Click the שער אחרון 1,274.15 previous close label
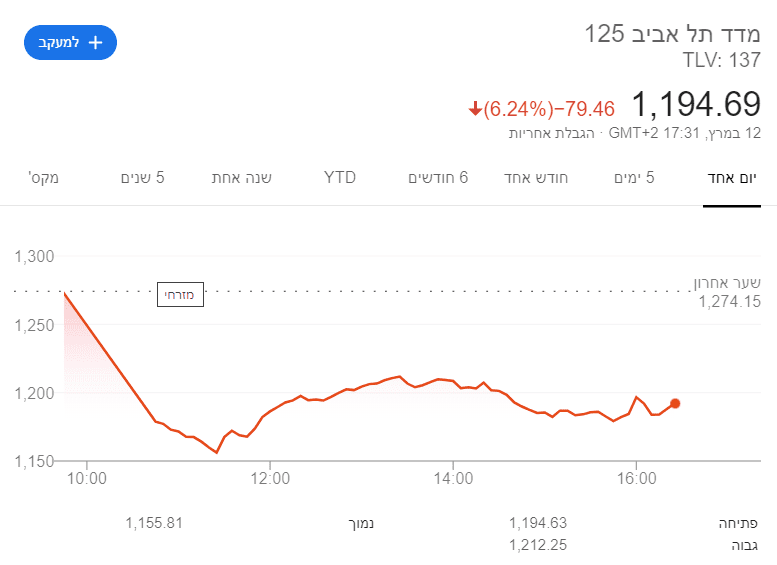 (x=728, y=291)
